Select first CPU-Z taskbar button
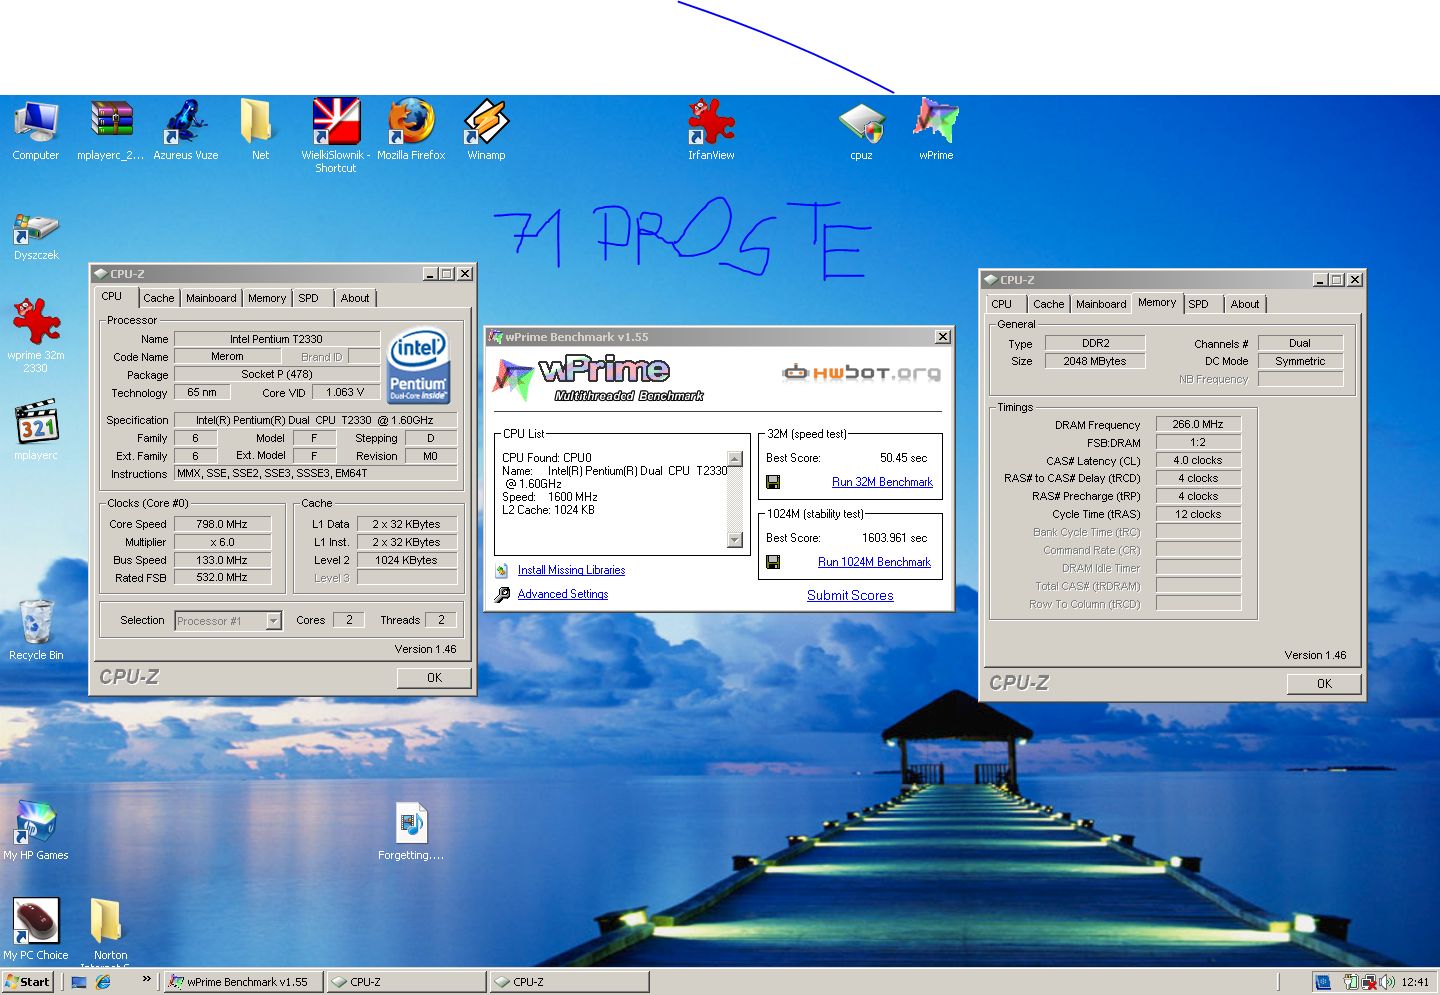1440x995 pixels. pos(406,982)
